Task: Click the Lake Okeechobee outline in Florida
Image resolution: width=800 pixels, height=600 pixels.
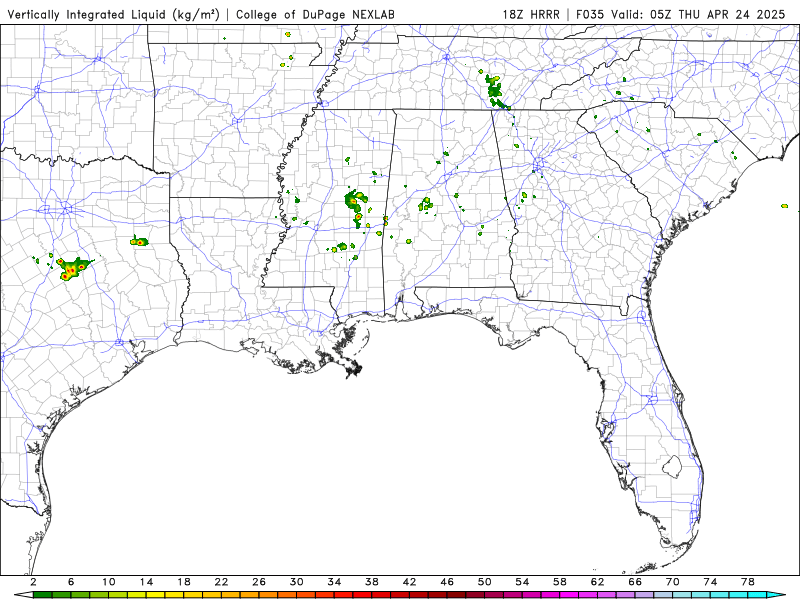Action: (x=672, y=467)
